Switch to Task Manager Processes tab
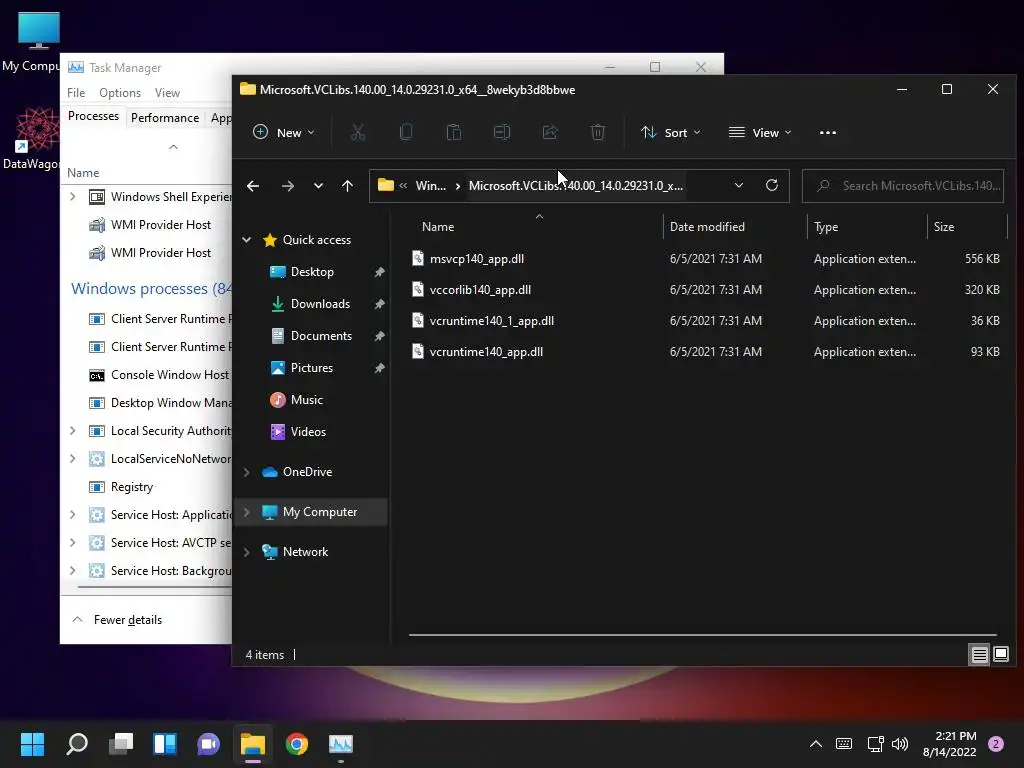 (93, 116)
